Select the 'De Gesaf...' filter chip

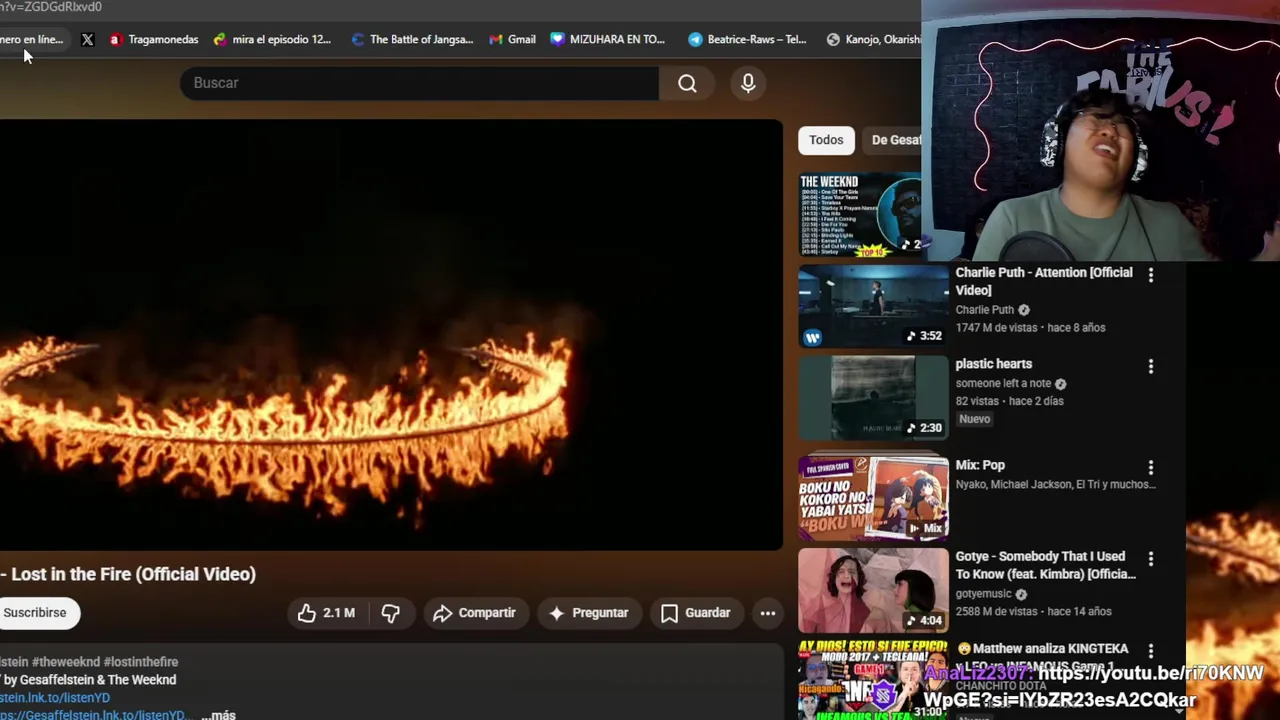click(x=894, y=140)
